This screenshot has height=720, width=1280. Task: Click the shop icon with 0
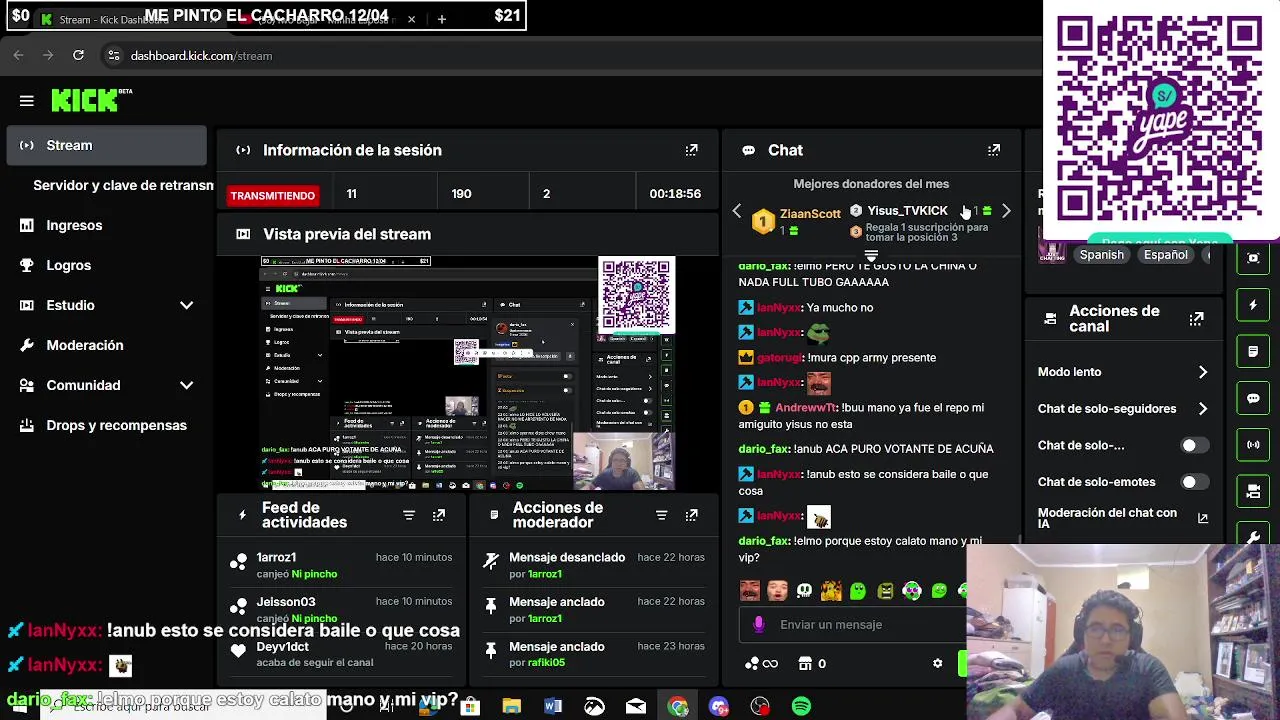pyautogui.click(x=812, y=663)
